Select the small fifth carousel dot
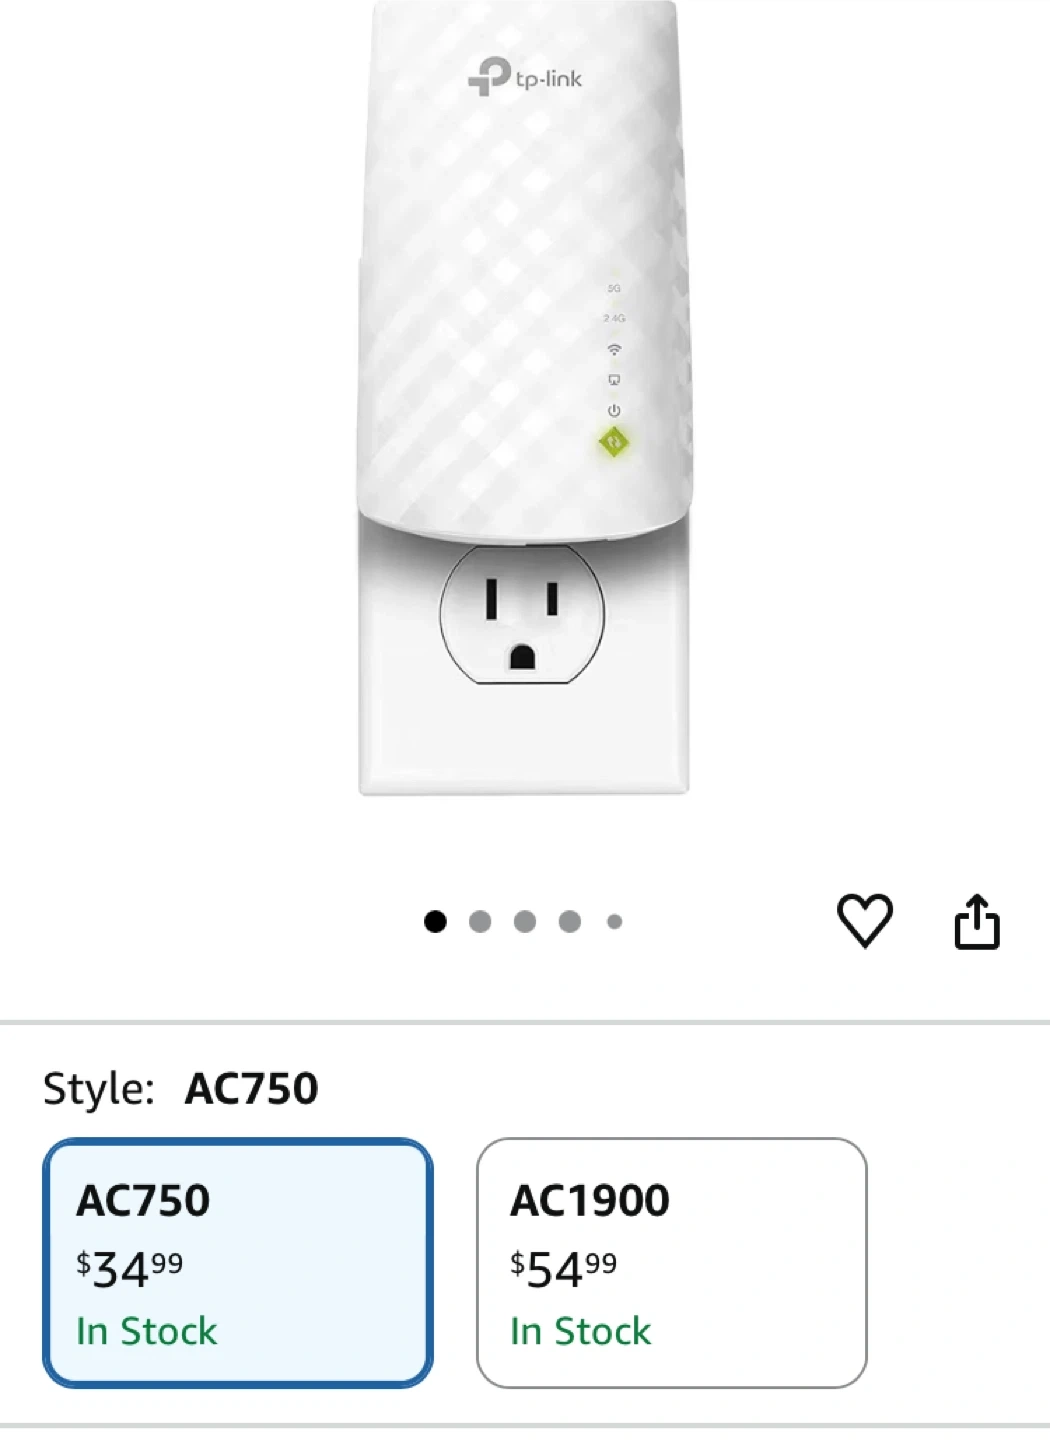The height and width of the screenshot is (1440, 1050). click(615, 921)
